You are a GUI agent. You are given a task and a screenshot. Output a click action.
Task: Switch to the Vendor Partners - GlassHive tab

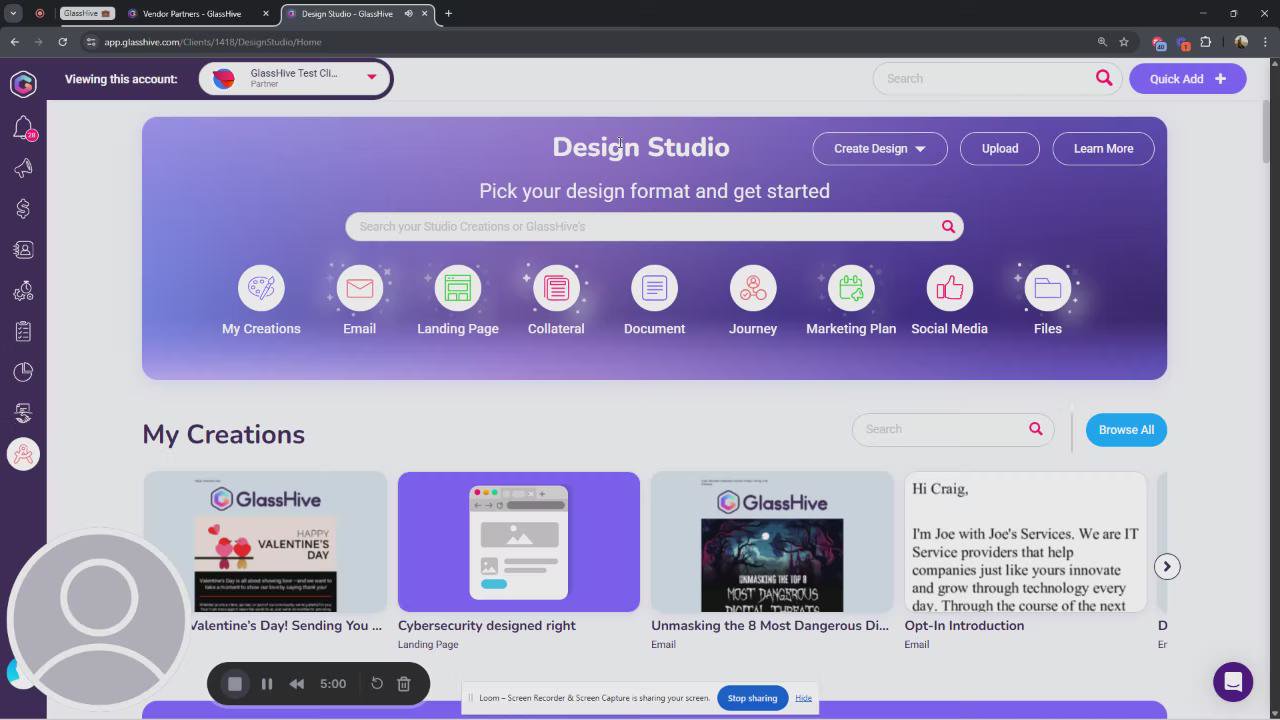coord(198,14)
